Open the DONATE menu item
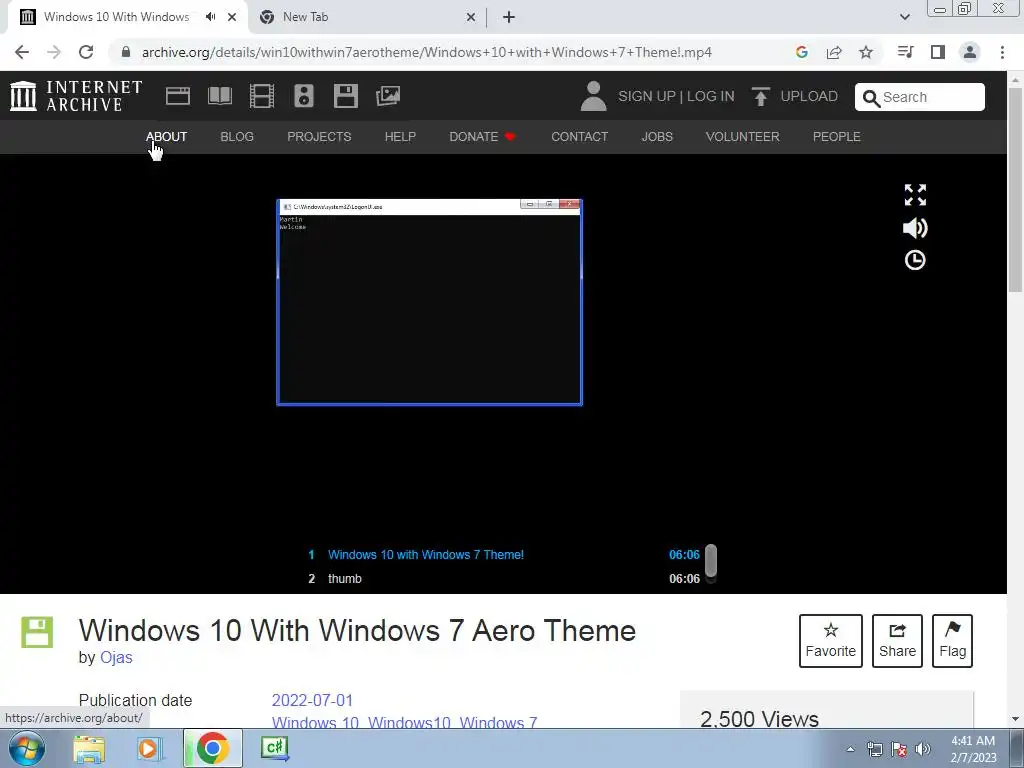This screenshot has height=768, width=1024. point(482,136)
